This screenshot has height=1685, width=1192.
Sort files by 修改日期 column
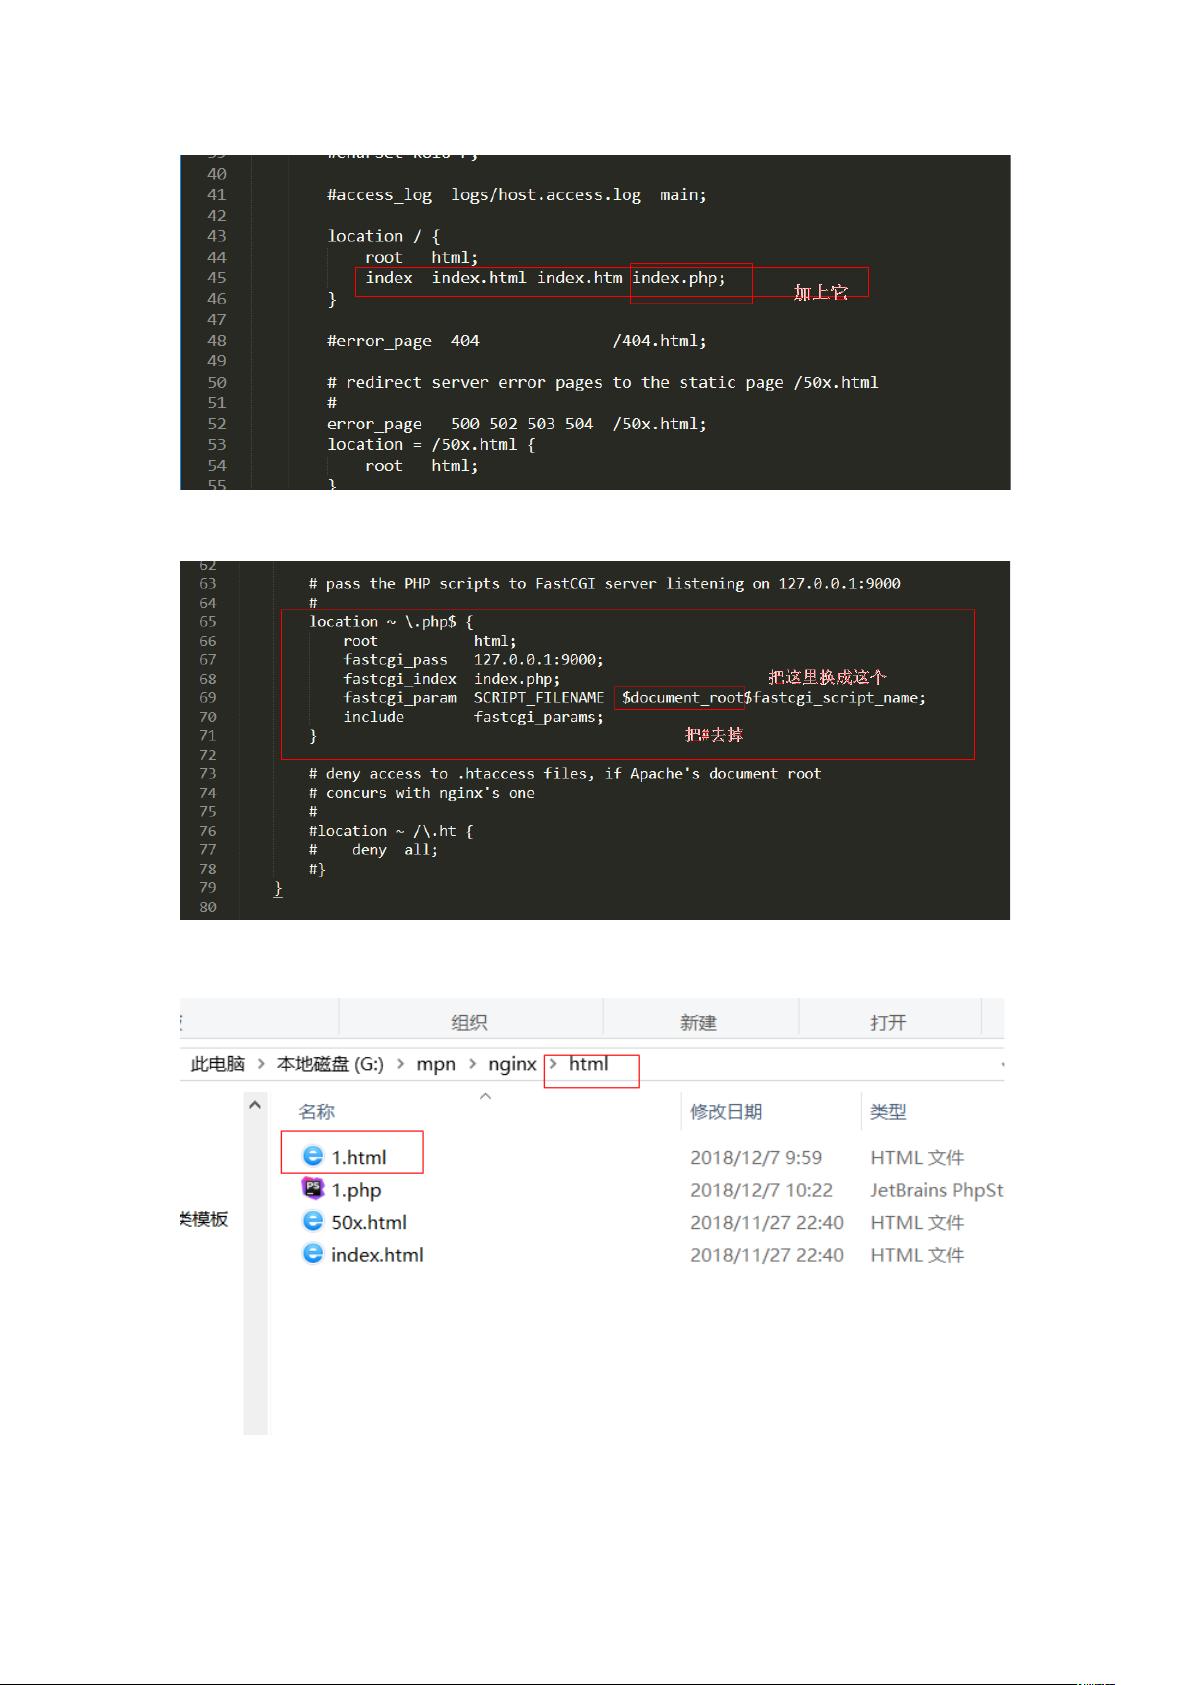tap(726, 1111)
